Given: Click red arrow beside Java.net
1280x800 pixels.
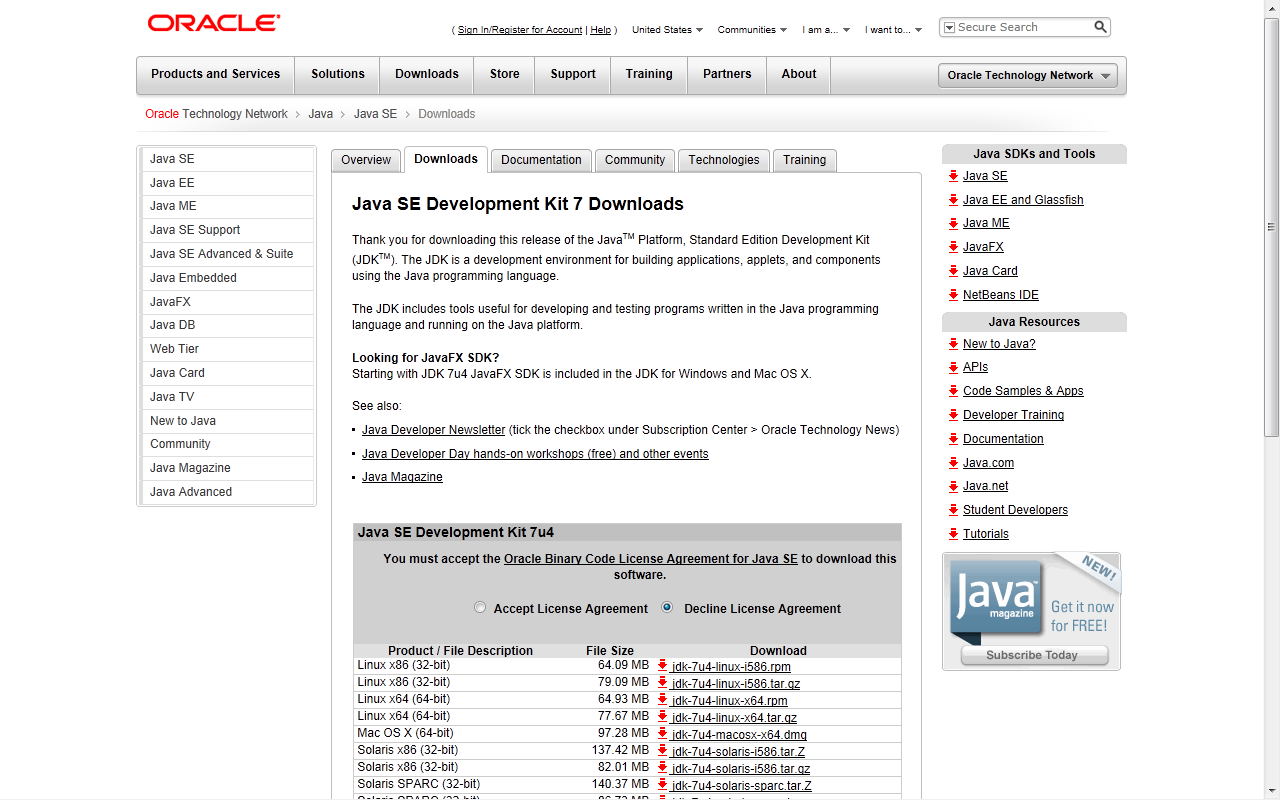Looking at the screenshot, I should tap(954, 486).
